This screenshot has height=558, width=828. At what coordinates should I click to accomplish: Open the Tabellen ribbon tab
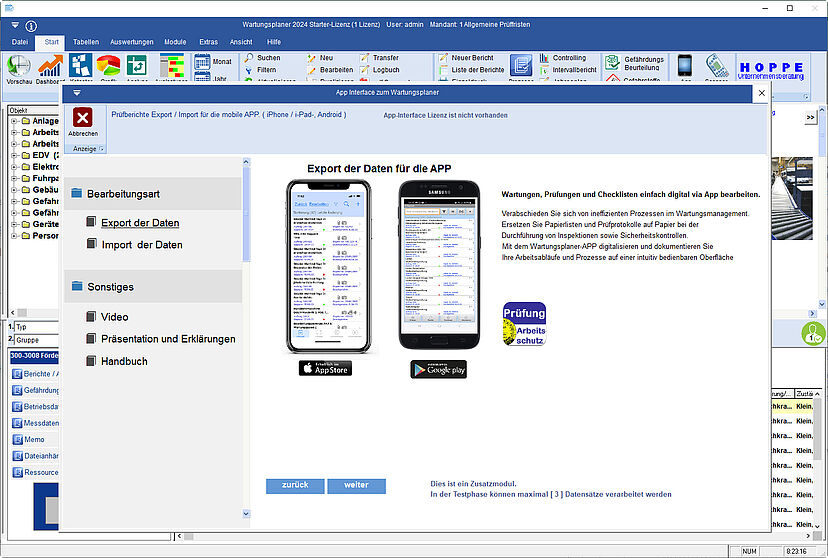coord(86,42)
